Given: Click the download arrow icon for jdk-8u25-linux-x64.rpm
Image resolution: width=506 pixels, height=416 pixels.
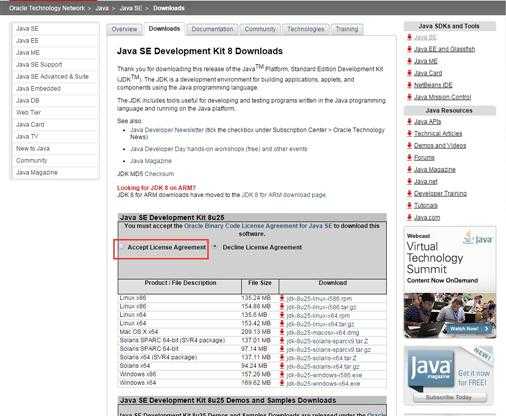Looking at the screenshot, I should point(282,315).
